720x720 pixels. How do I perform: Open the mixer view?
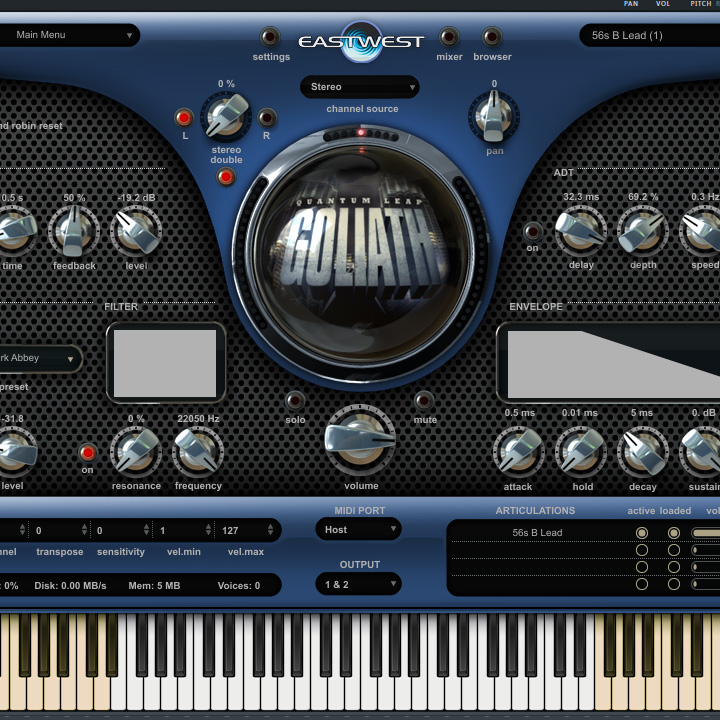pyautogui.click(x=449, y=38)
